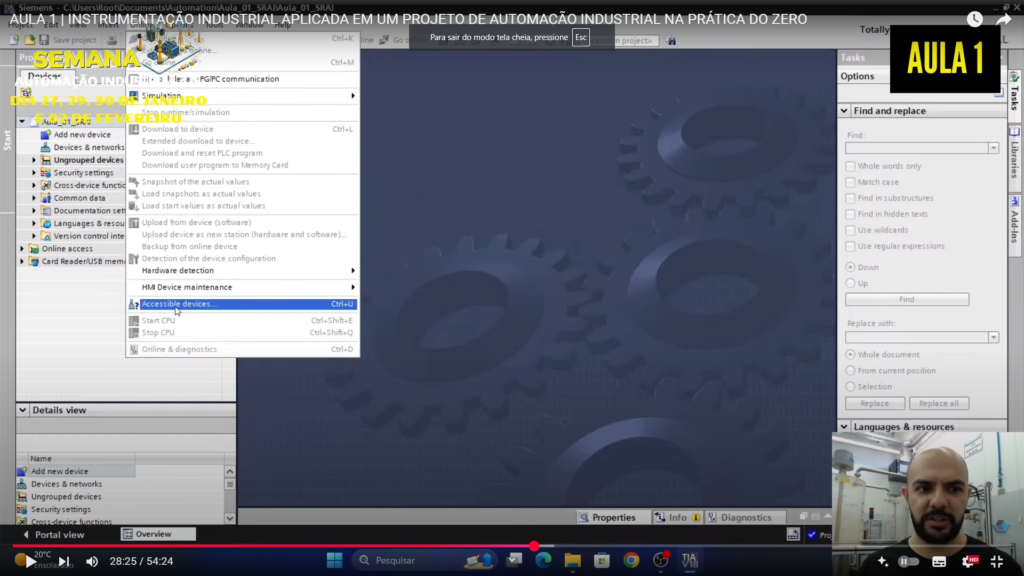Screen dimensions: 1024x576
Task: Click the Details view vertical scrollbar
Action: point(230,494)
